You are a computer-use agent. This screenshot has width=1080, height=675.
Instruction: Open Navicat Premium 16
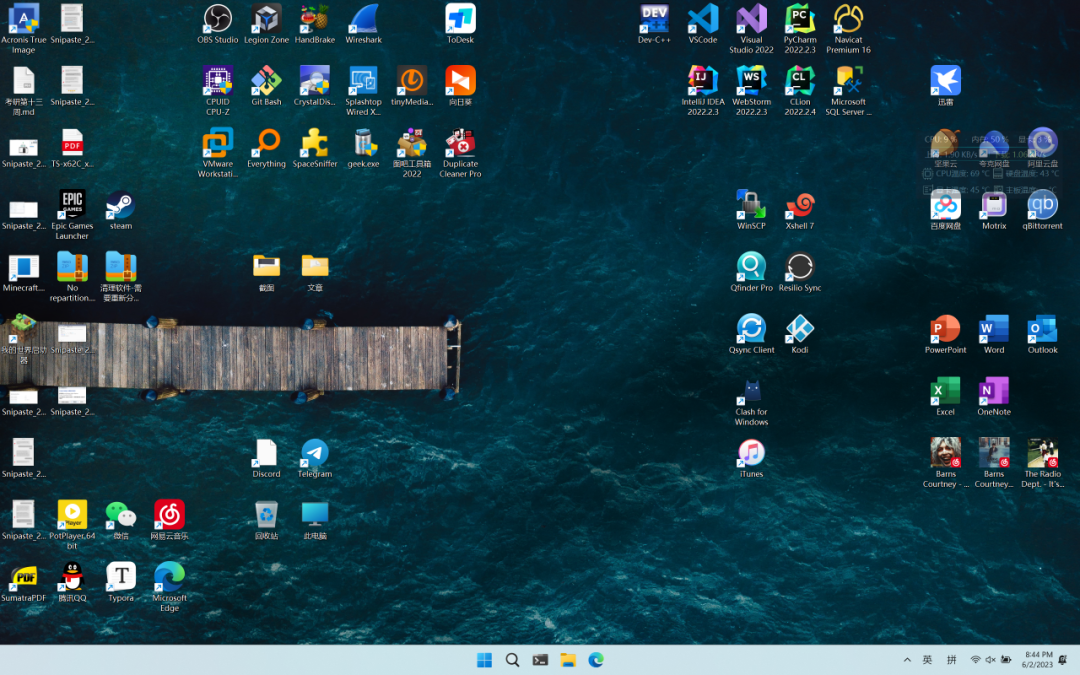tap(849, 29)
